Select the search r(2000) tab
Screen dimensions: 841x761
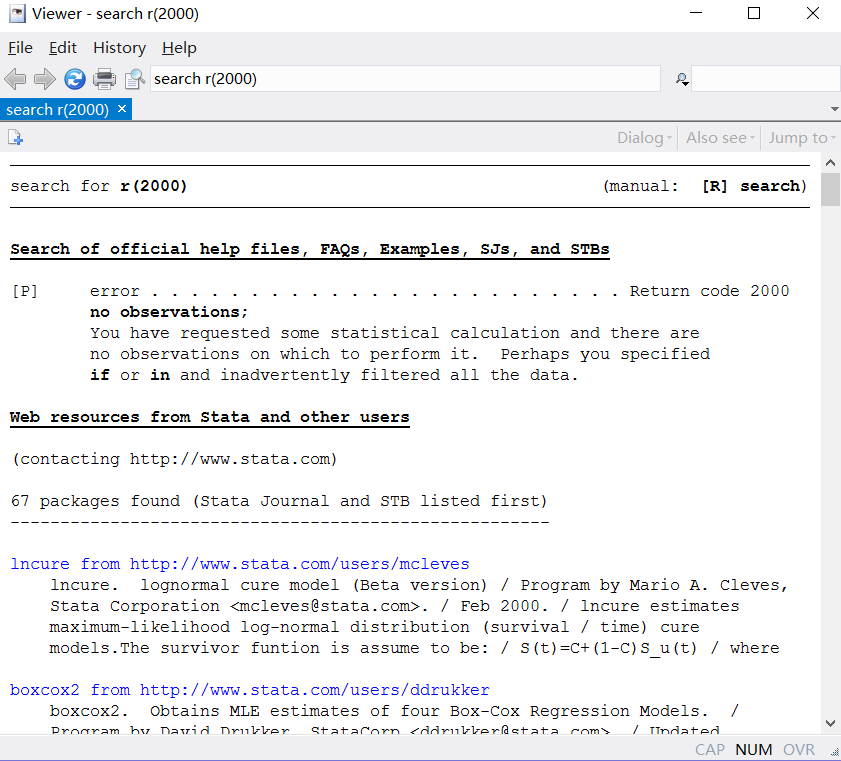[x=57, y=109]
